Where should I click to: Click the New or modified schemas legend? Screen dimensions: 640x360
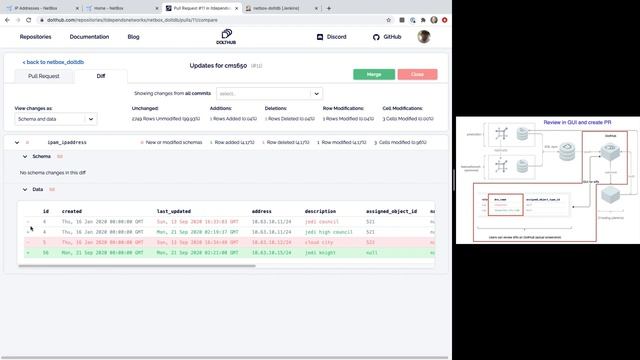(171, 142)
